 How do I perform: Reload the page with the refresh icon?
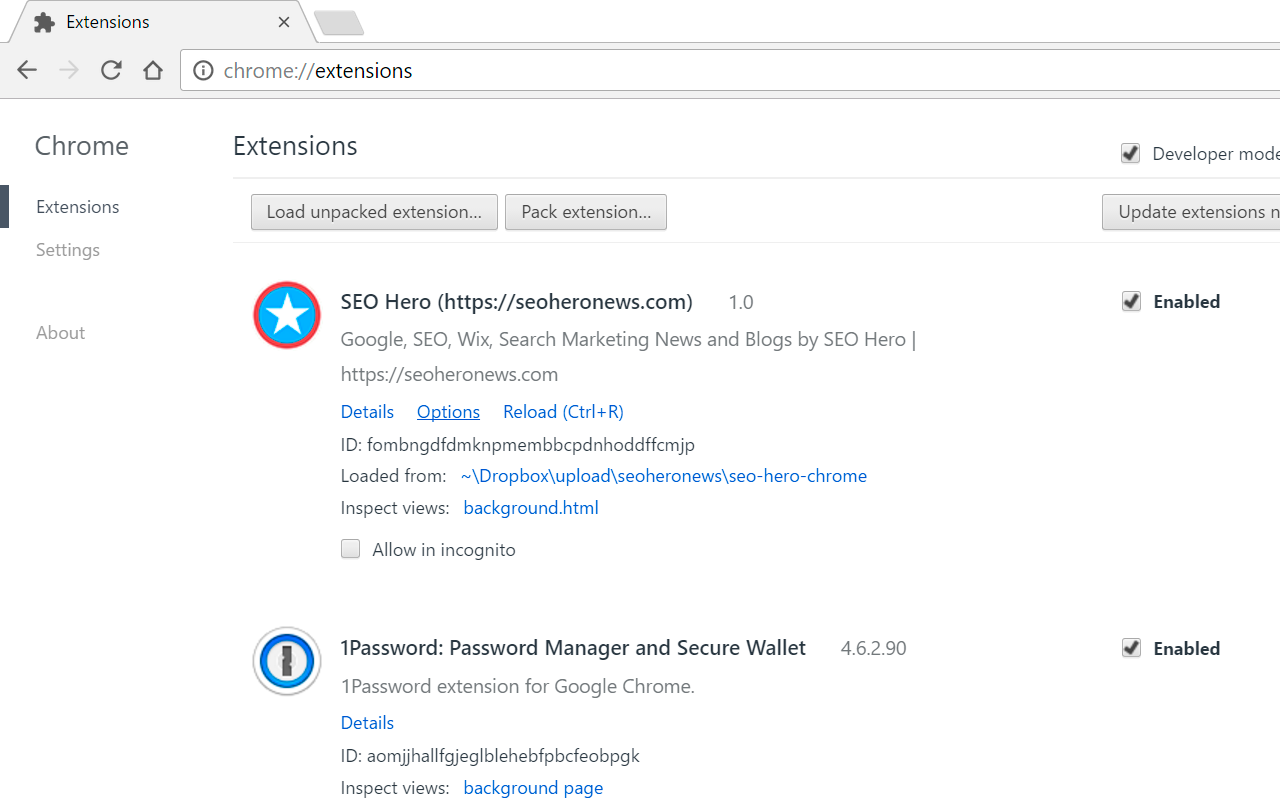pos(111,70)
